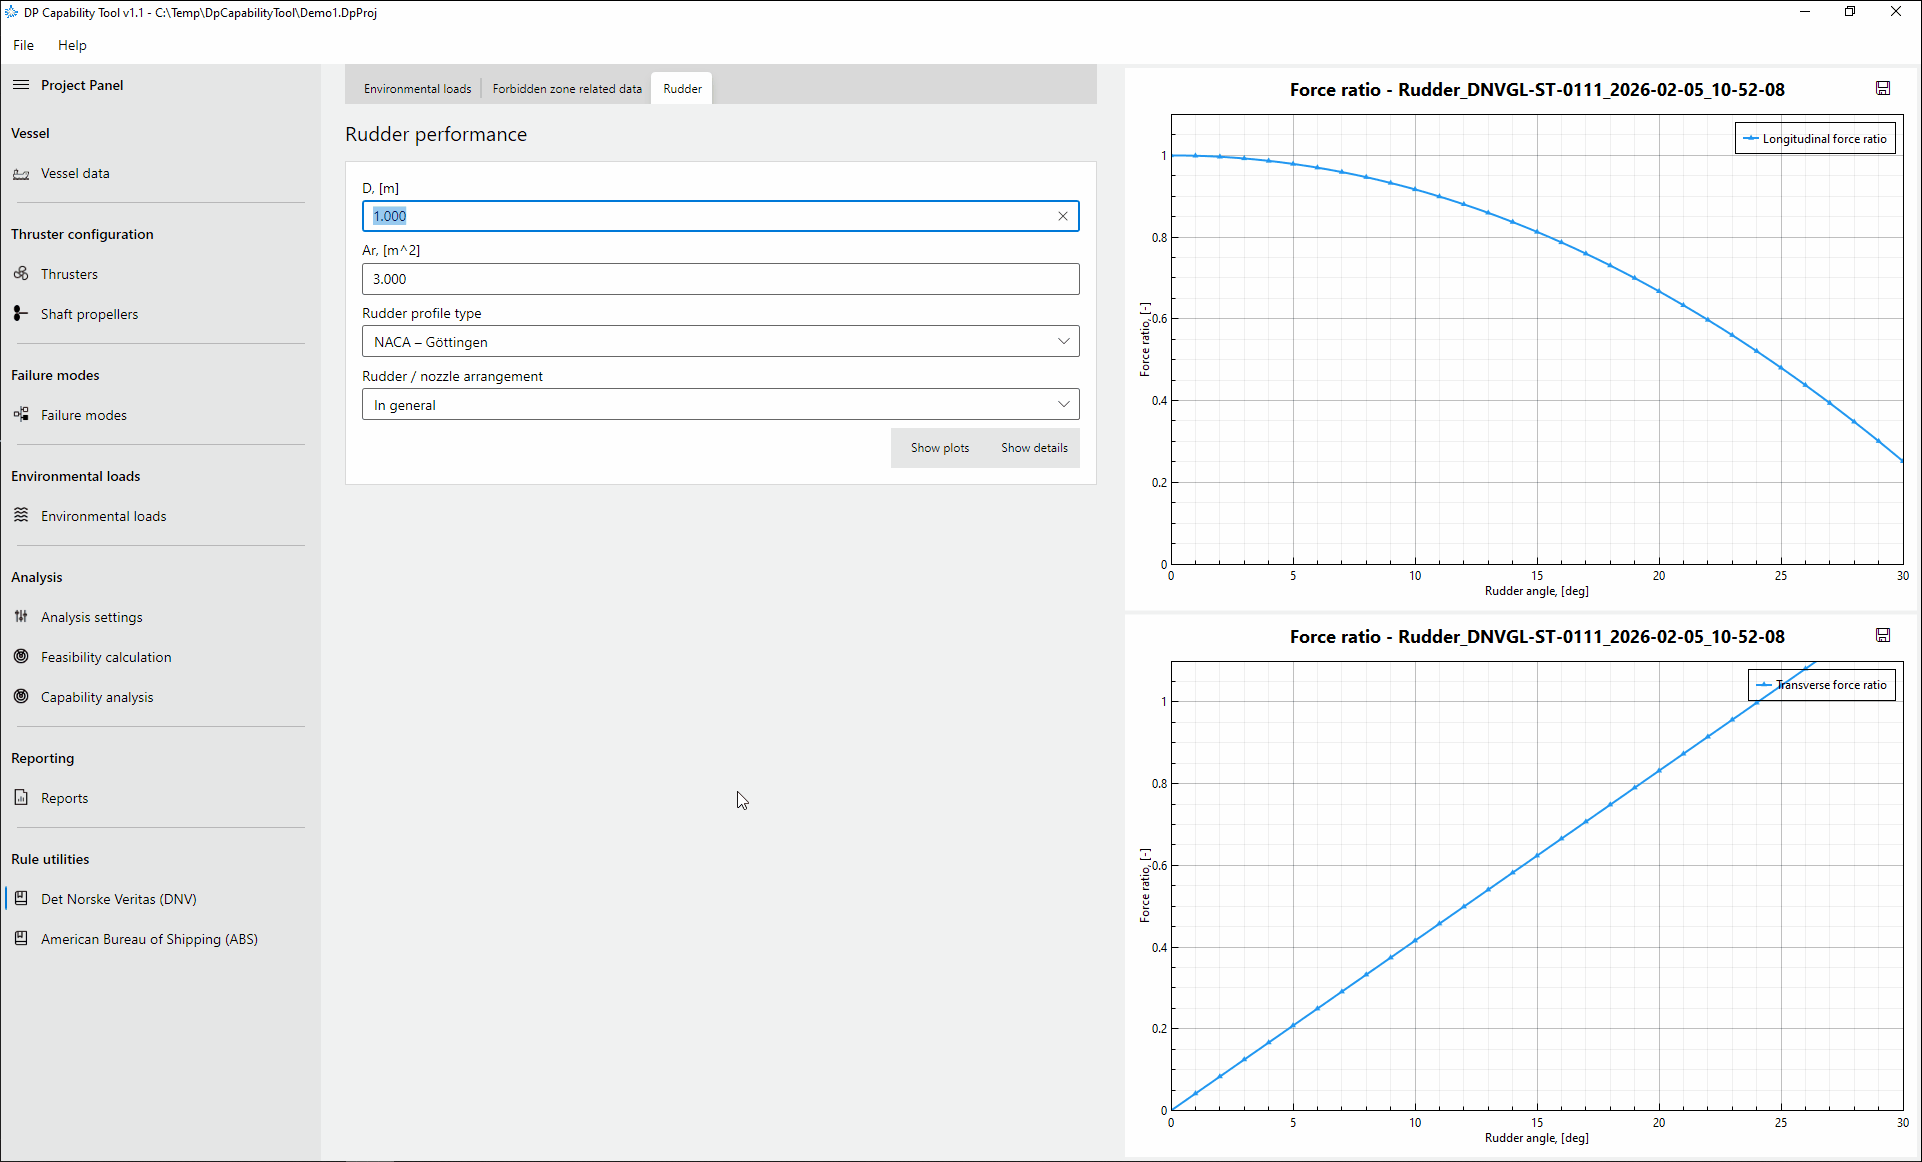The width and height of the screenshot is (1922, 1162).
Task: Click the Show plots button
Action: tap(940, 448)
